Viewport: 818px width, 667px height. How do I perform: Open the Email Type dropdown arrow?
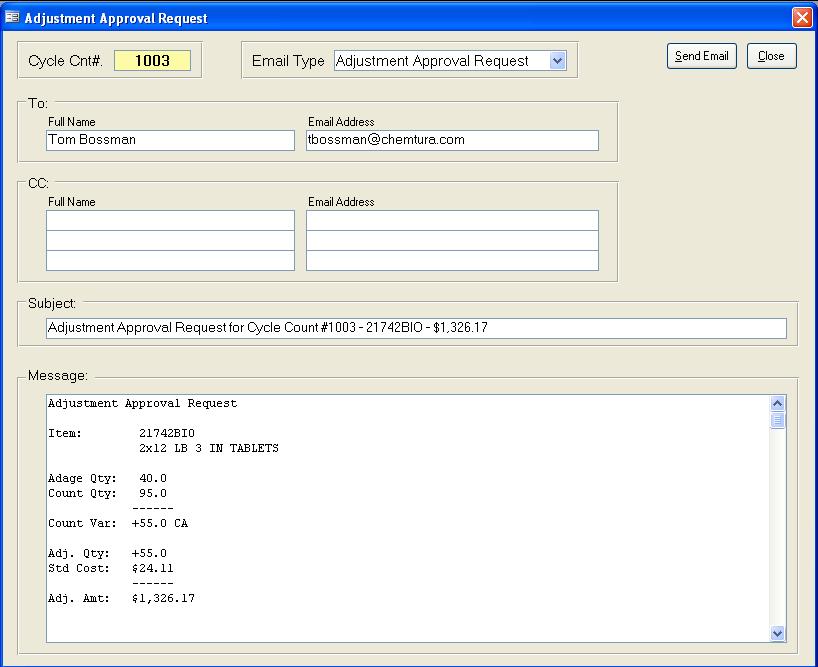tap(558, 60)
